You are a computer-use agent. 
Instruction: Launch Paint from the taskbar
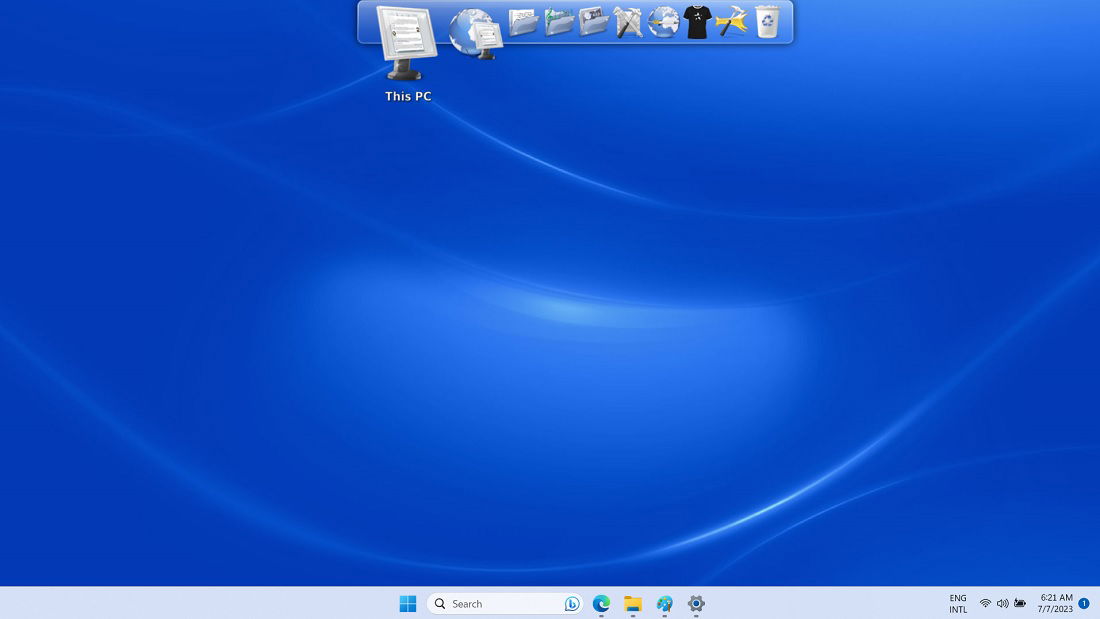[x=663, y=603]
